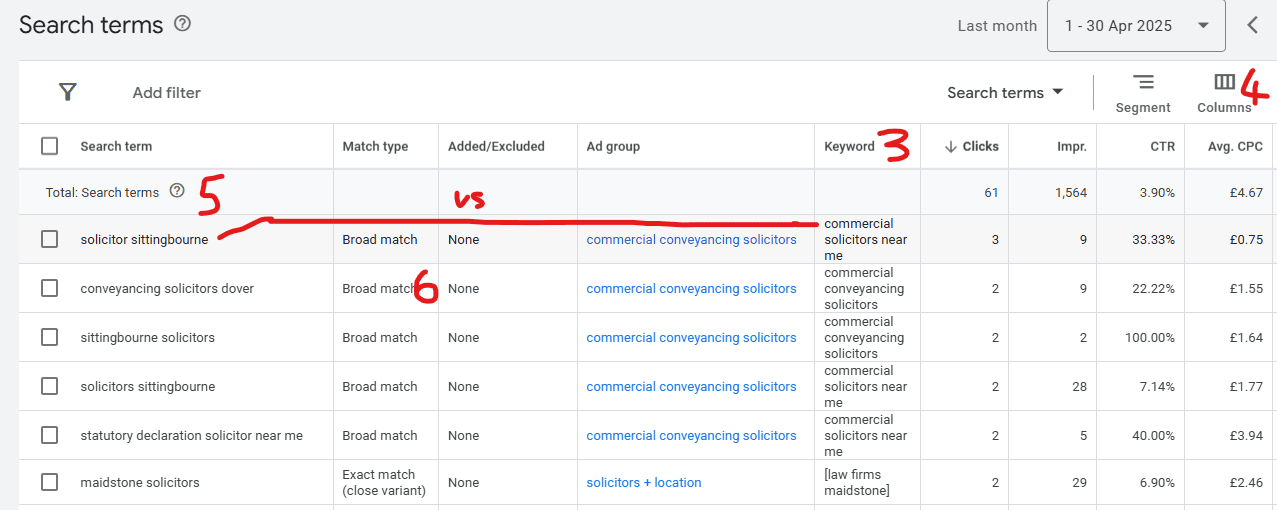Select the maidstone solicitors row checkbox

point(49,482)
